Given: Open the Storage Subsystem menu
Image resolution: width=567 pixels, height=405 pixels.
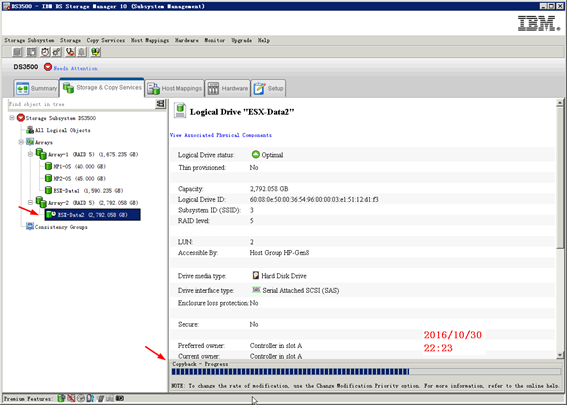Looking at the screenshot, I should [29, 40].
